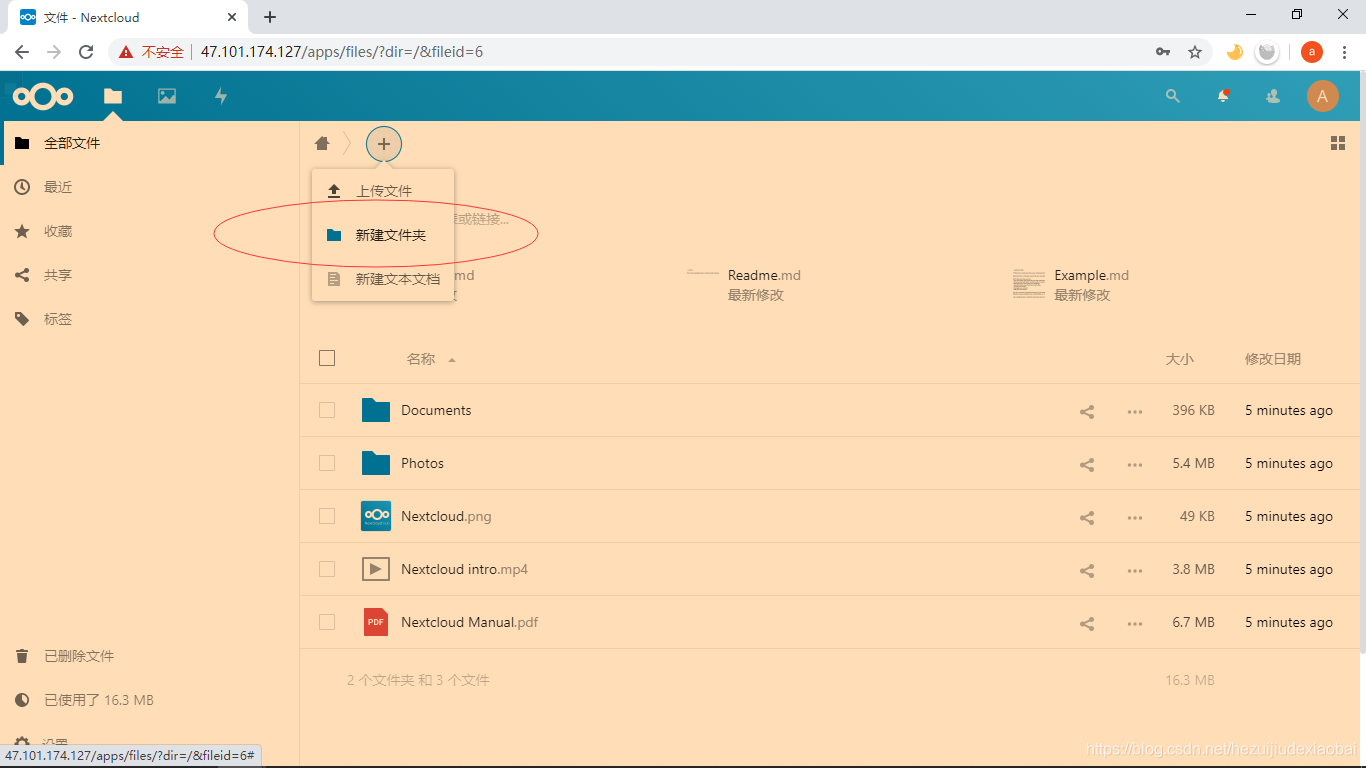The width and height of the screenshot is (1366, 768).
Task: Click the 不安全 site security warning
Action: tap(152, 52)
